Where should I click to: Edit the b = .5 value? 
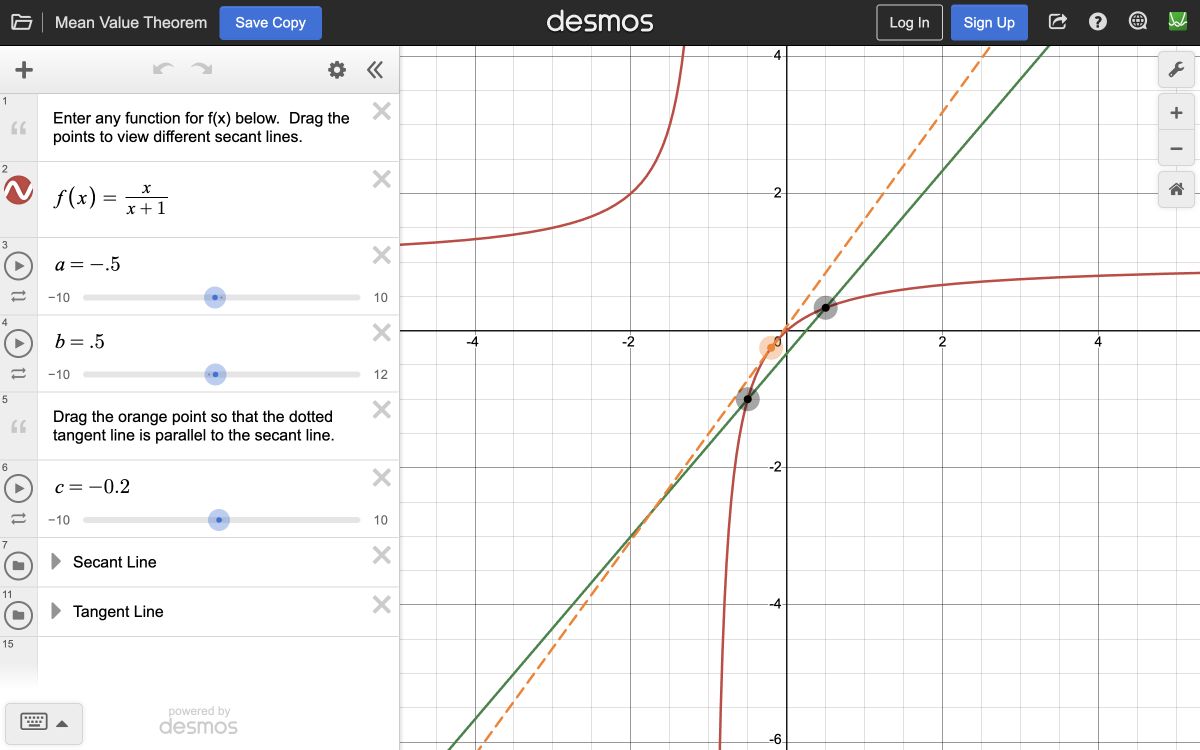[x=80, y=342]
